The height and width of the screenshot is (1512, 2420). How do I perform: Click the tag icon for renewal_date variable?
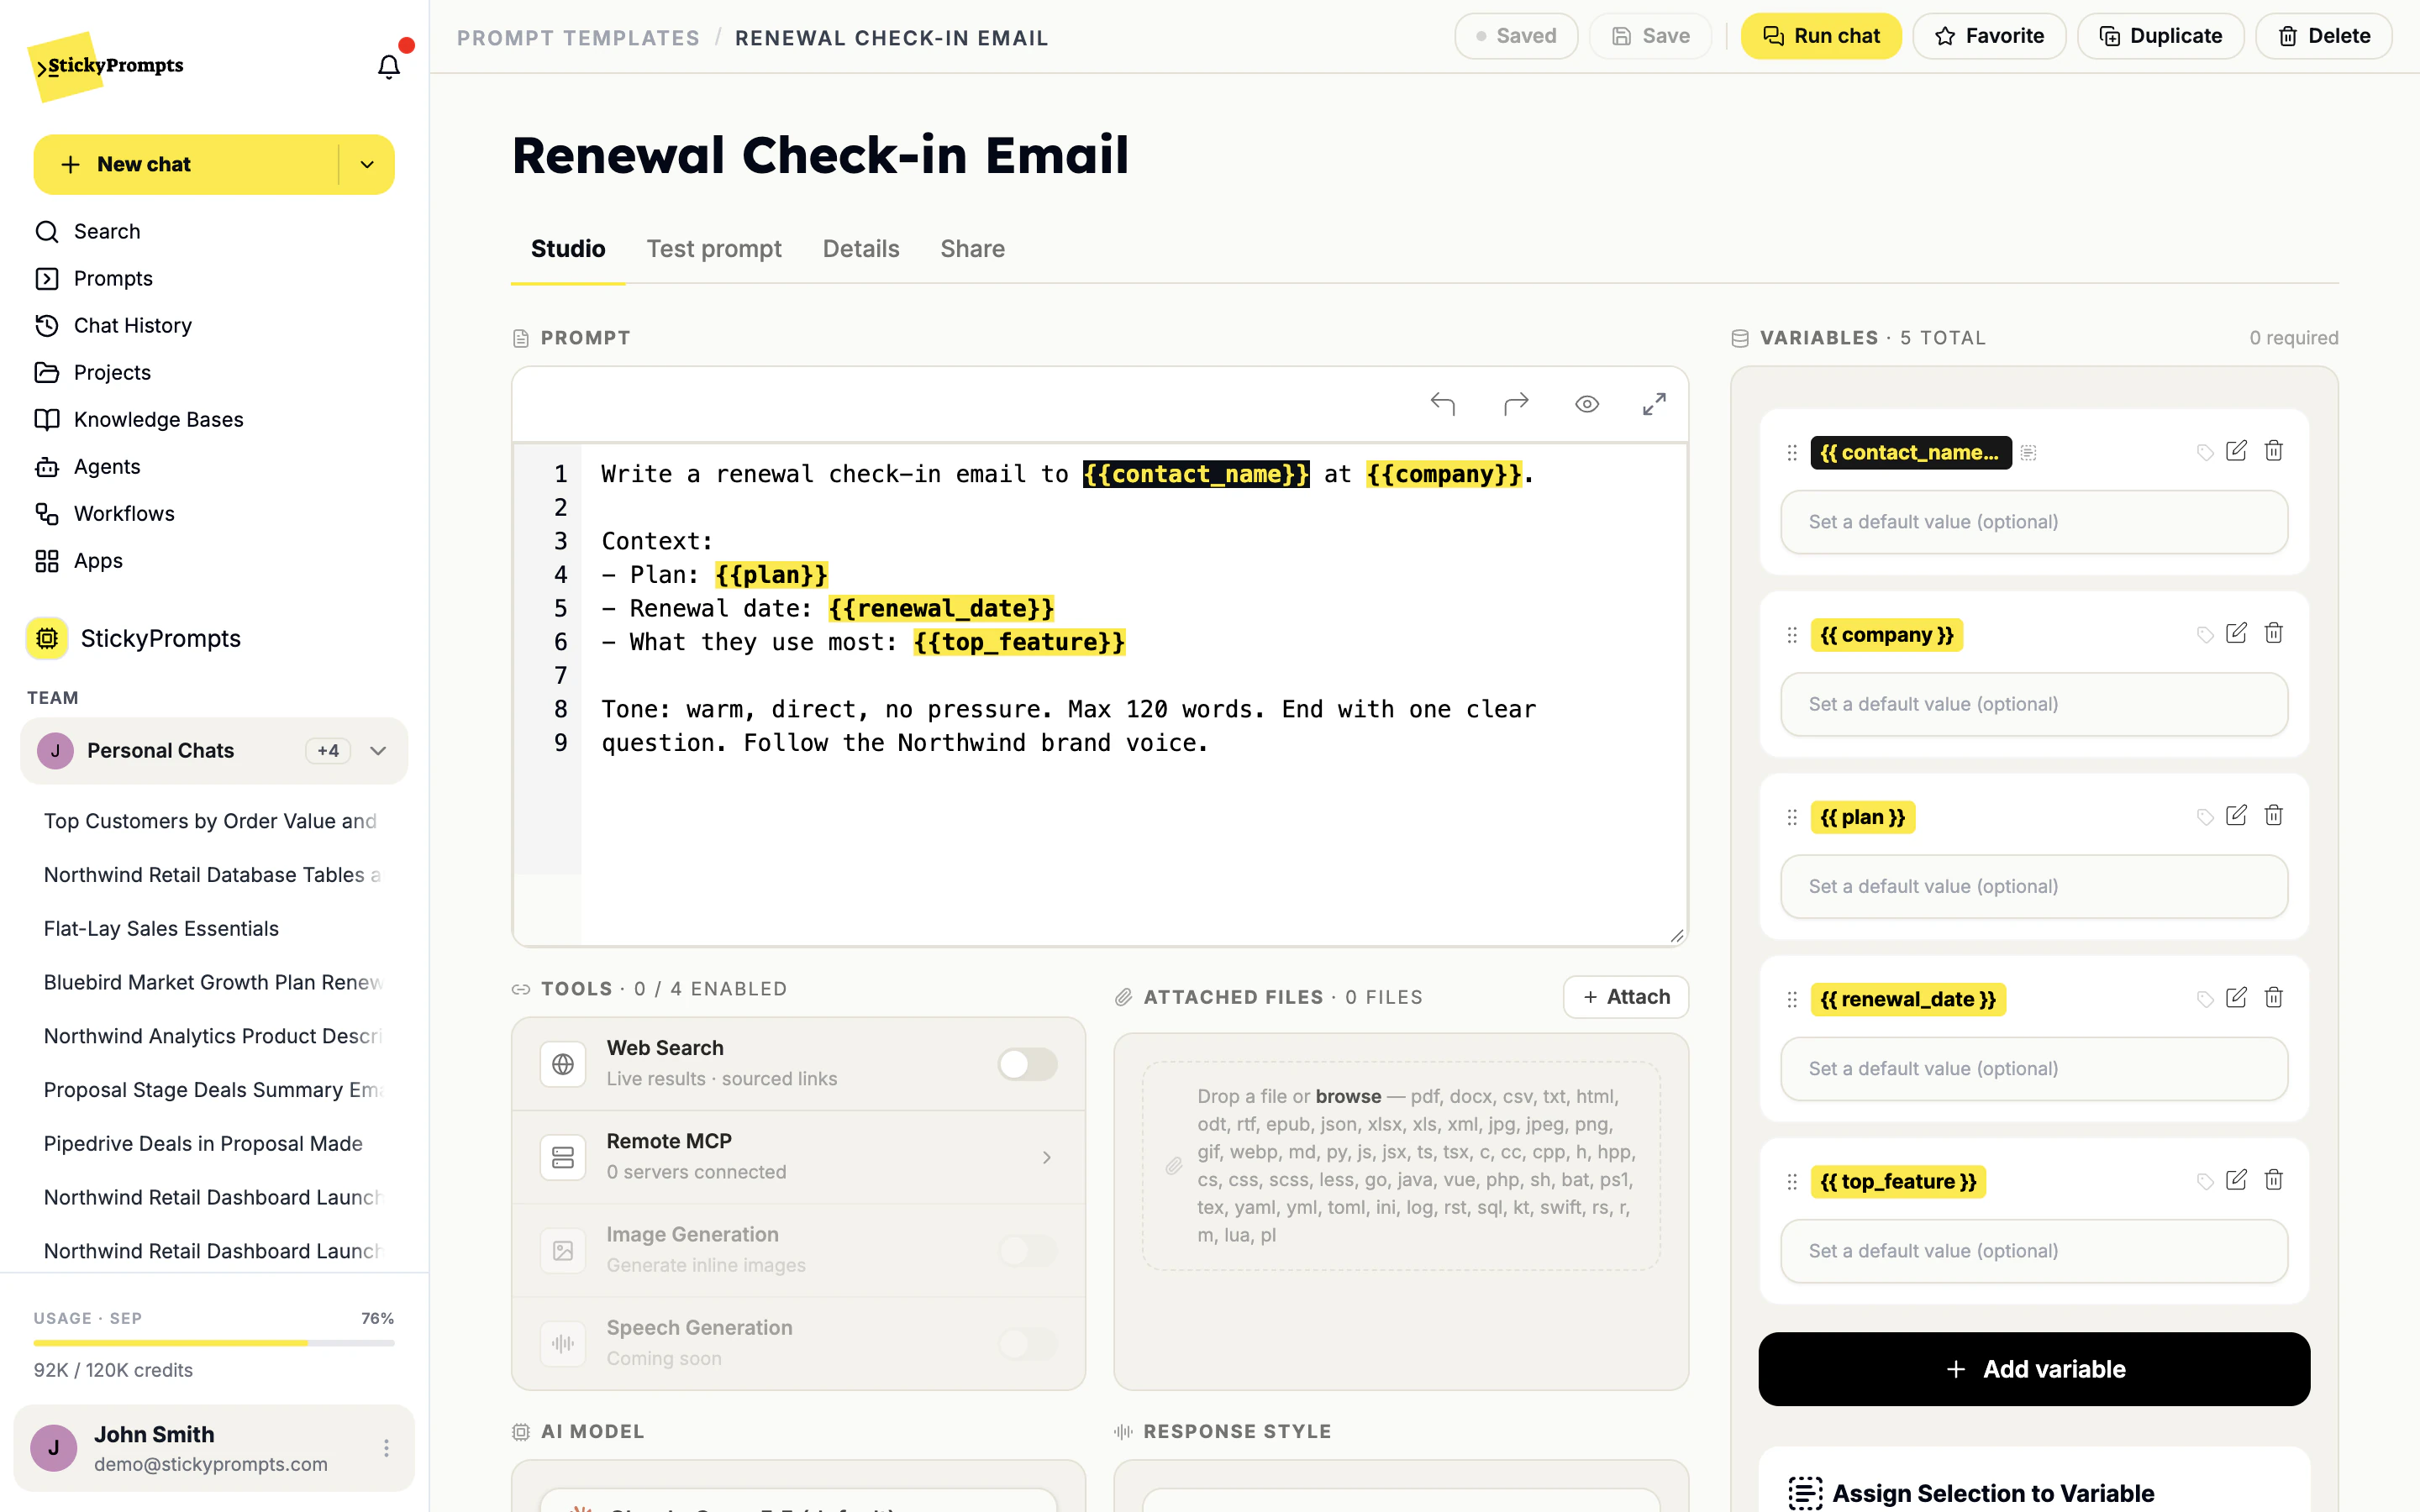coord(2204,999)
